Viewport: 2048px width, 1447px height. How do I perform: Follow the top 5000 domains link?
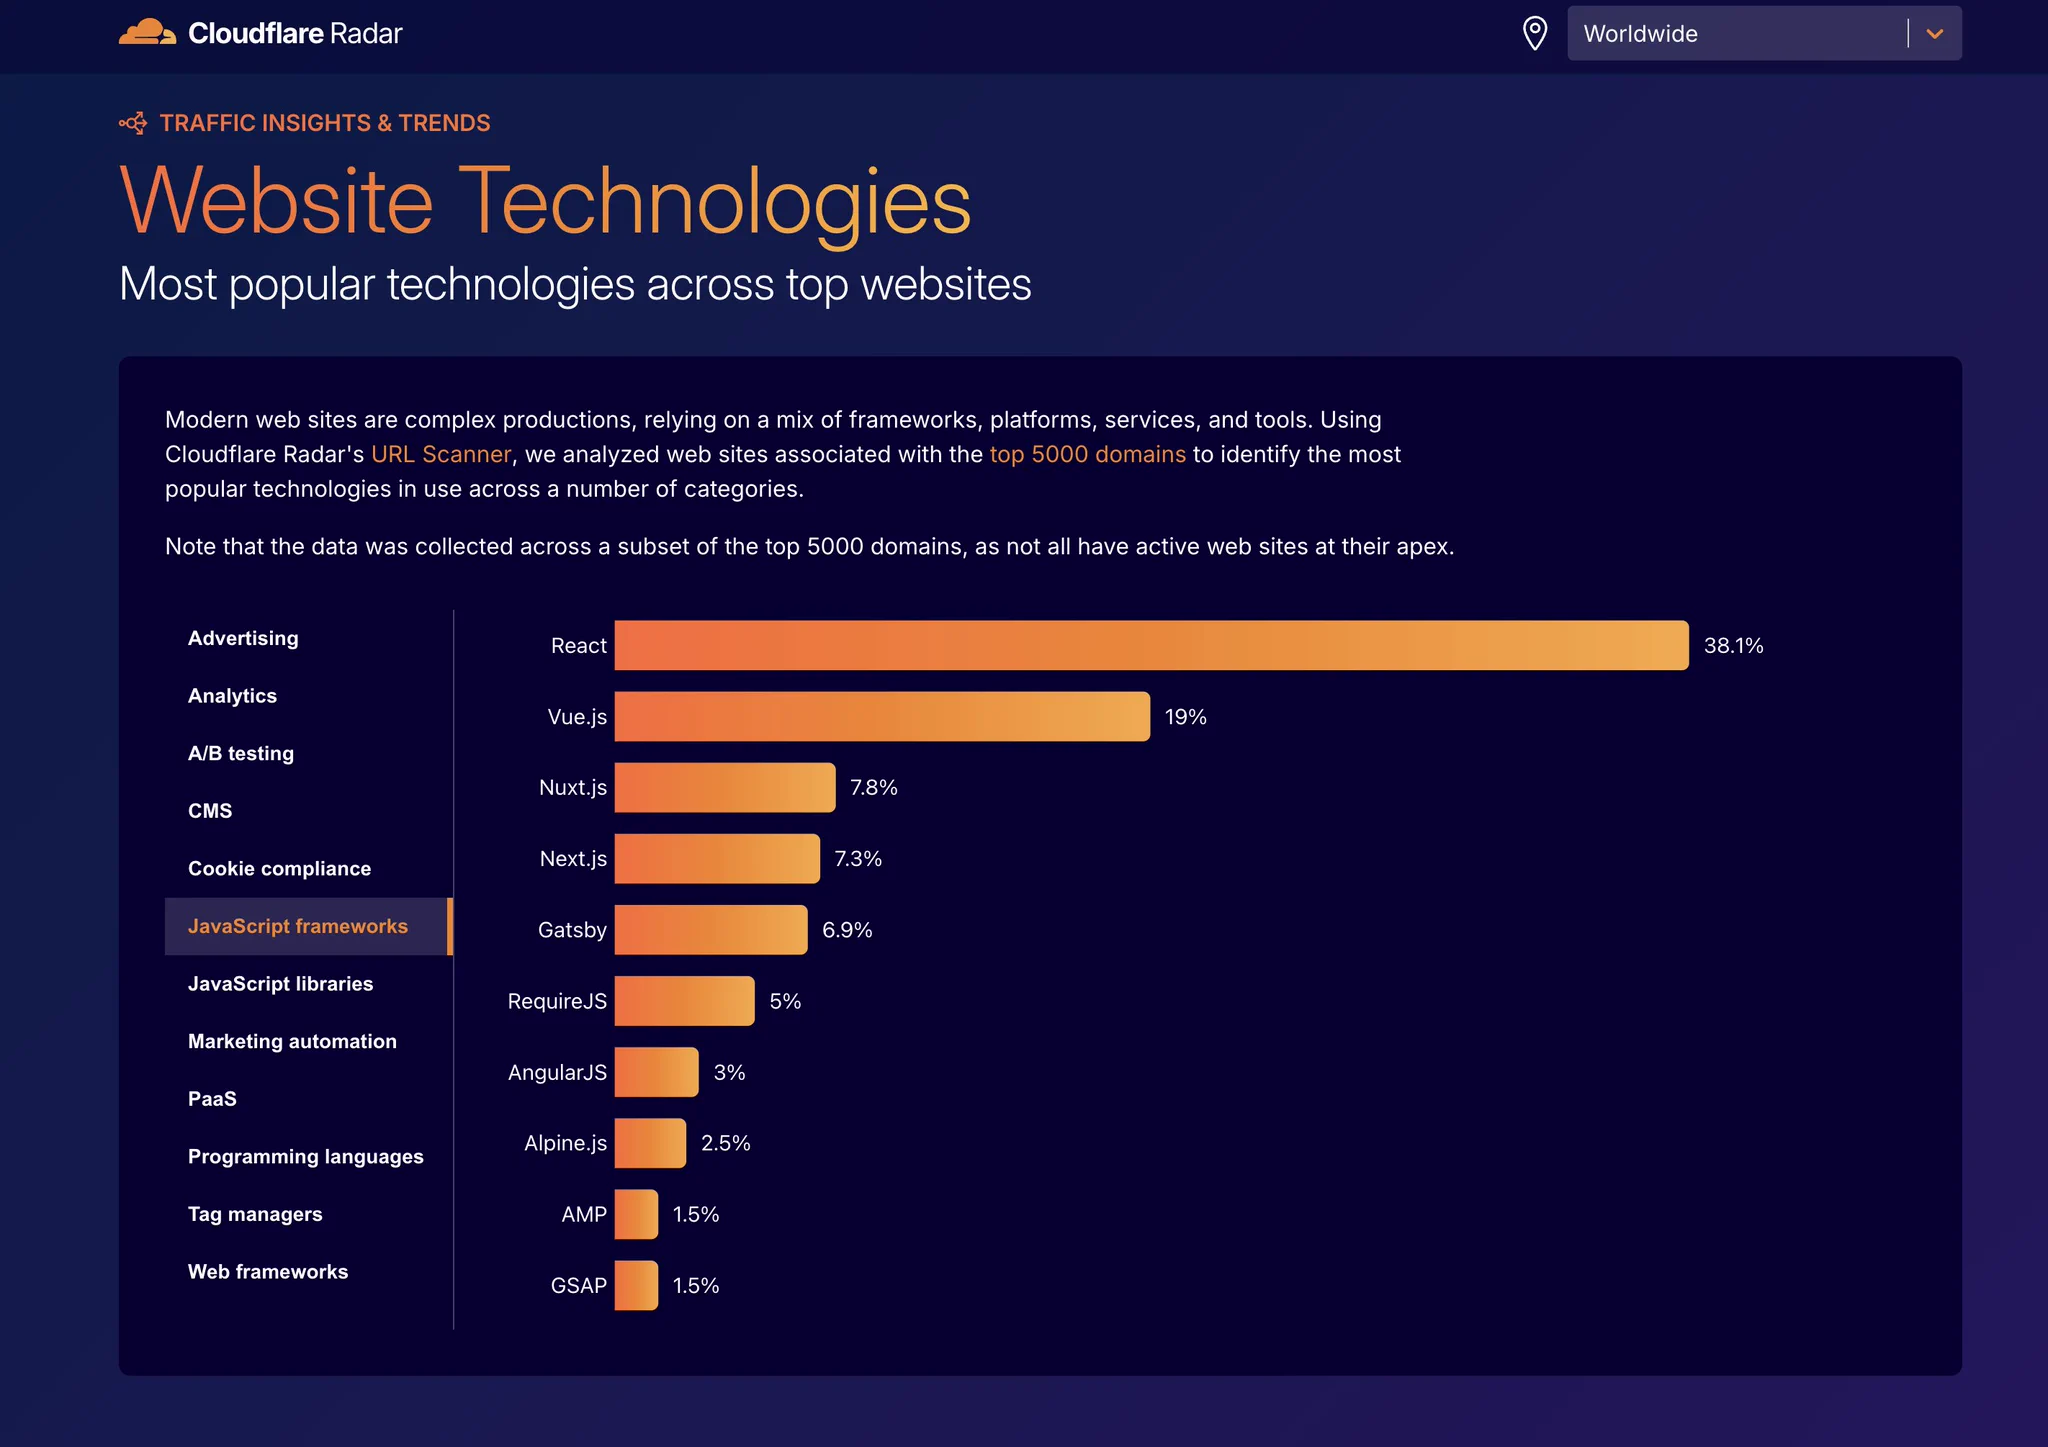pos(1087,454)
